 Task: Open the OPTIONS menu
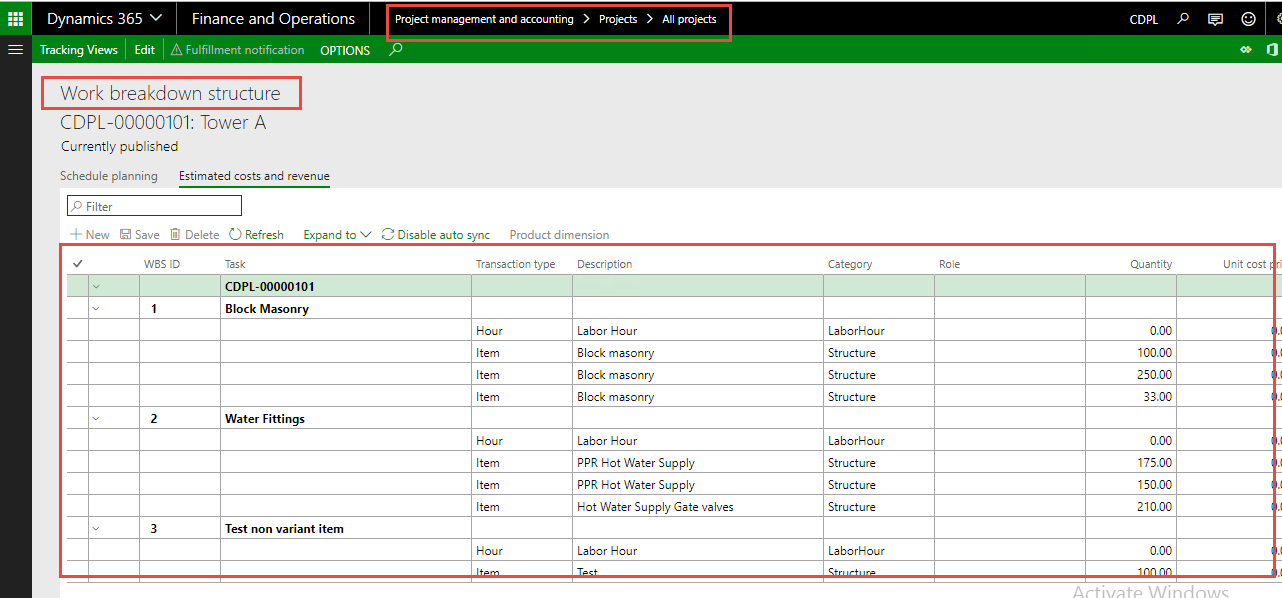click(x=344, y=49)
